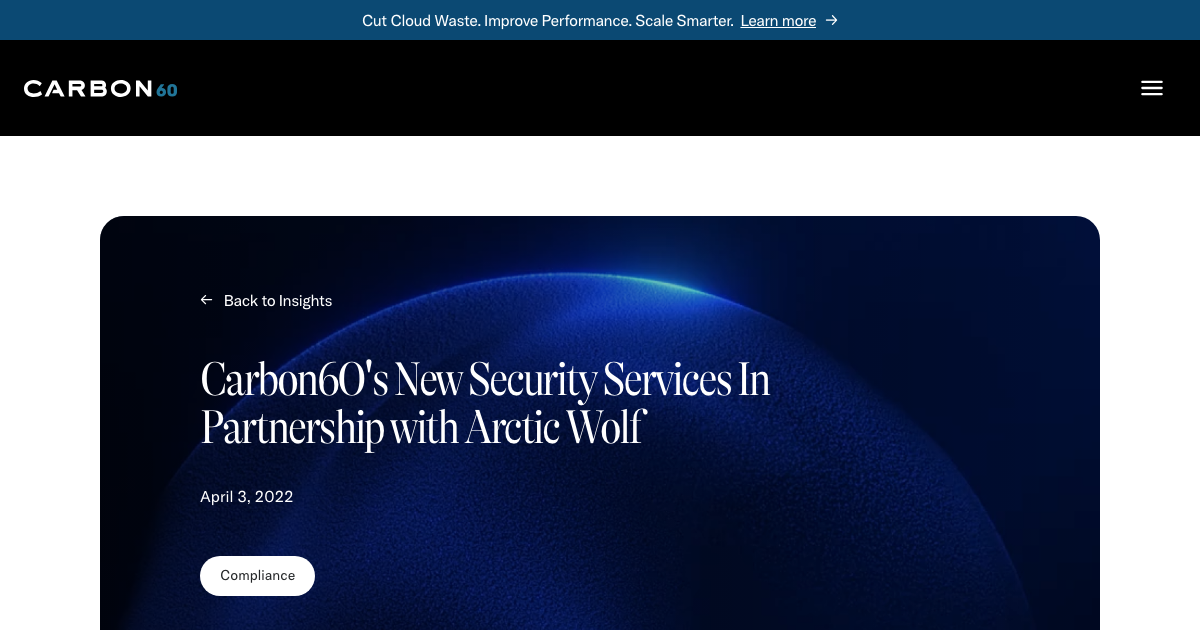Viewport: 1200px width, 630px height.
Task: Click the arrow next to Learn more
Action: click(831, 20)
